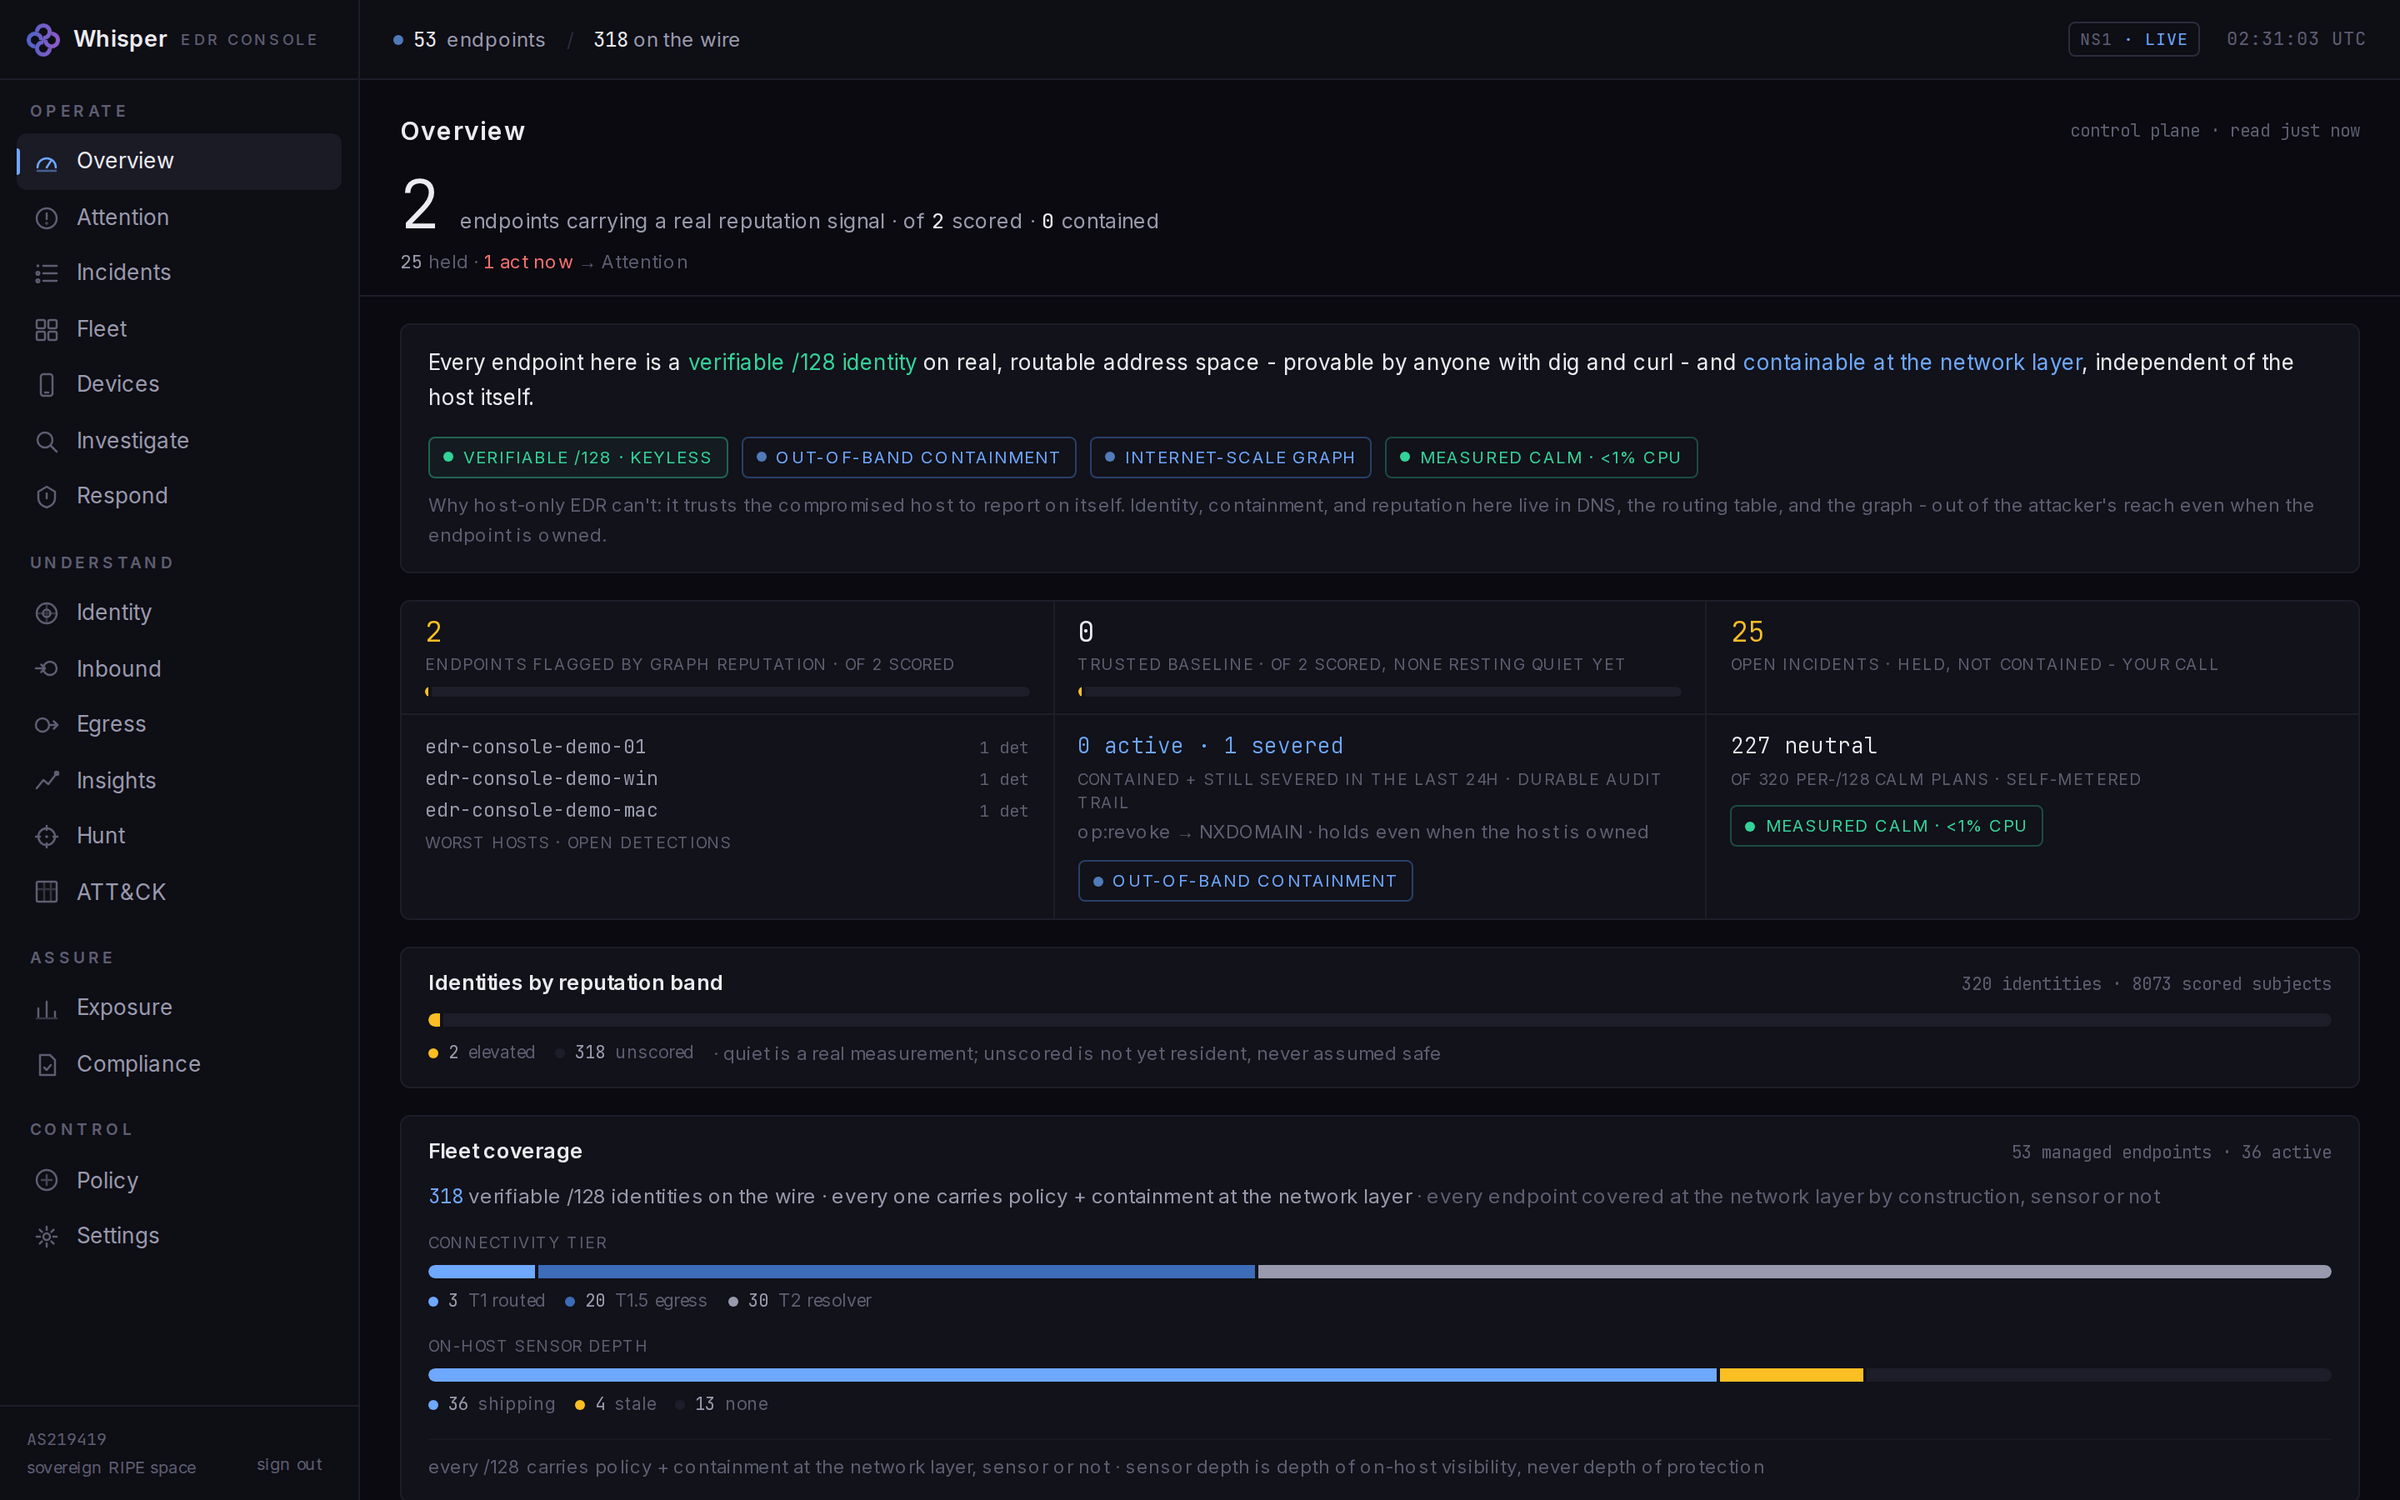Click the Devices phone icon
This screenshot has height=1500, width=2400.
[47, 385]
